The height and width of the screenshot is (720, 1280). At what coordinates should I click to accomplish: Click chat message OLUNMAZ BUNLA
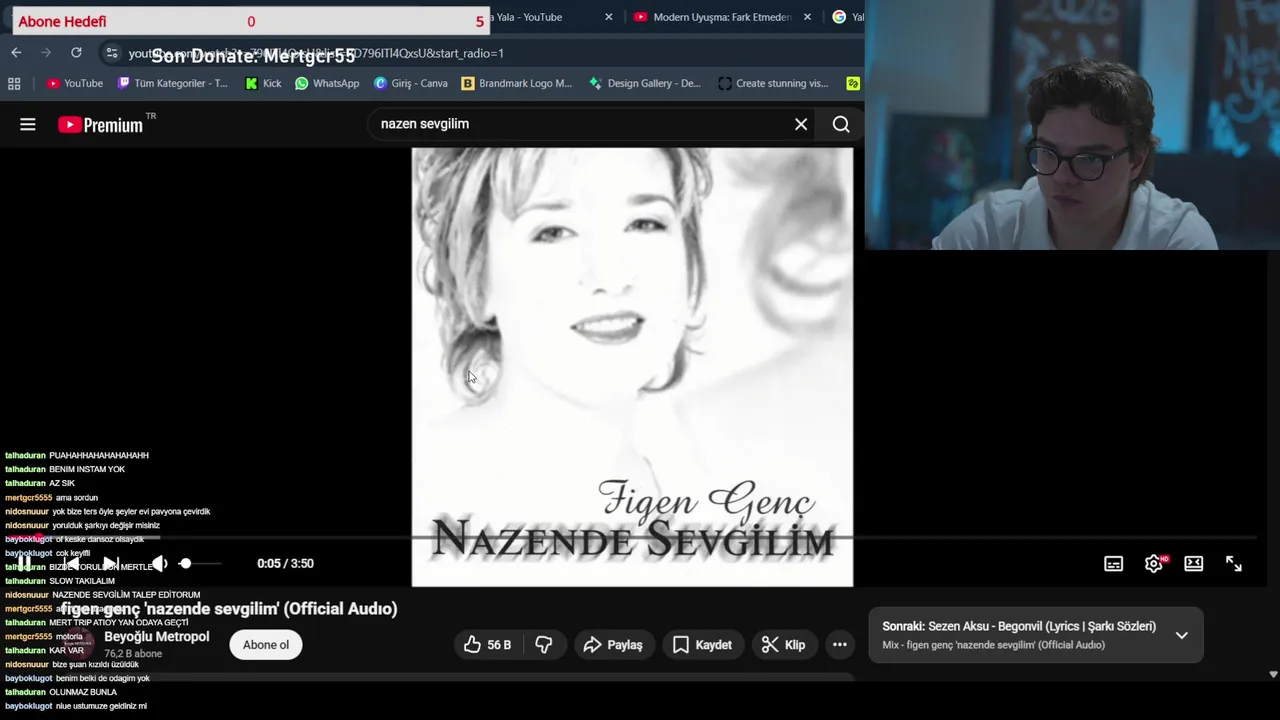83,692
